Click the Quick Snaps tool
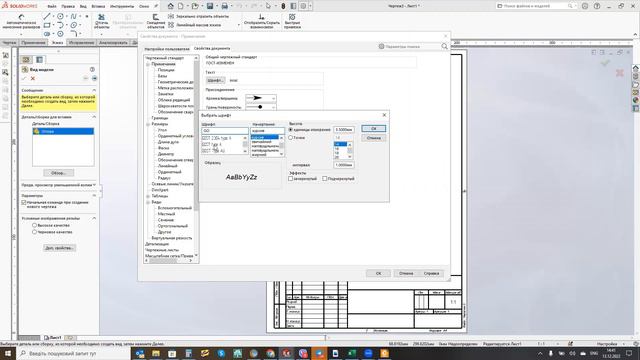640x360 pixels. coord(292,20)
